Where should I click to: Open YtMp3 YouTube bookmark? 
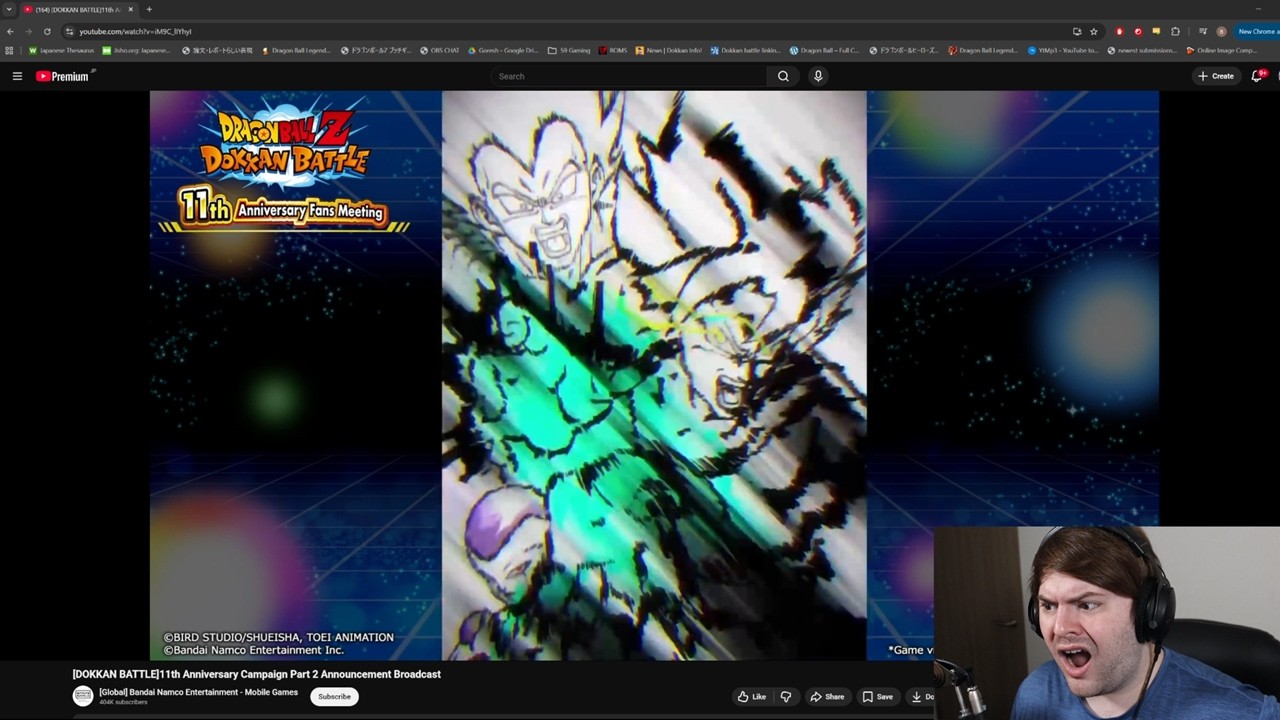tap(1063, 50)
